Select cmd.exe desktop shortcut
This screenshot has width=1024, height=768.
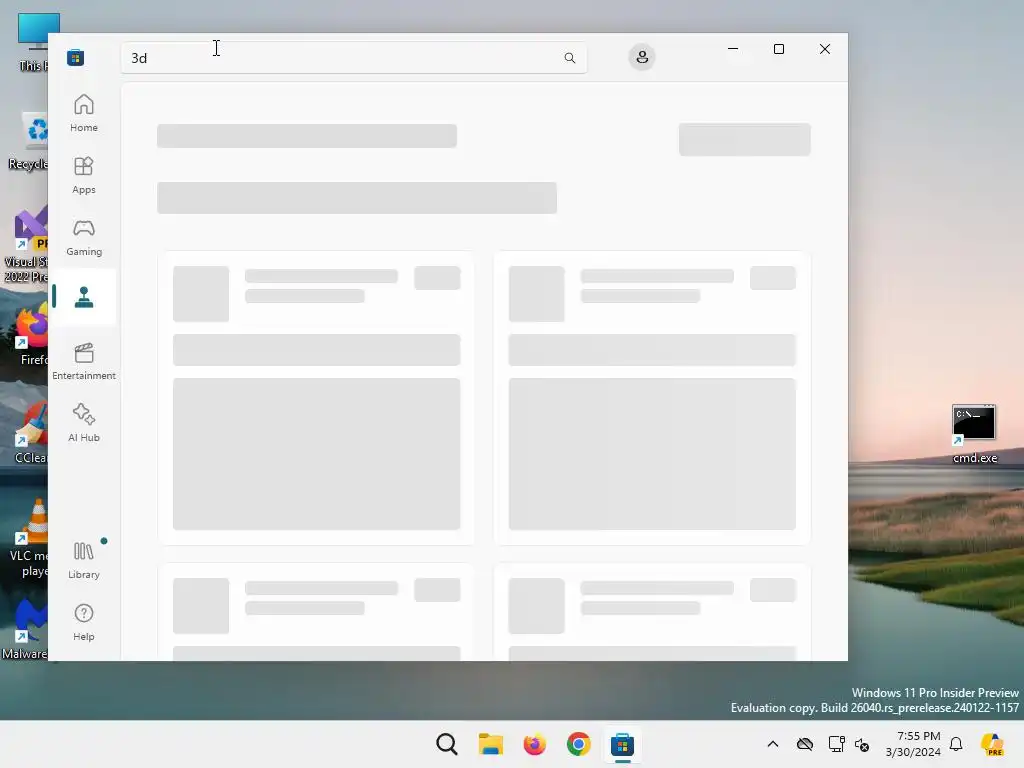point(974,434)
